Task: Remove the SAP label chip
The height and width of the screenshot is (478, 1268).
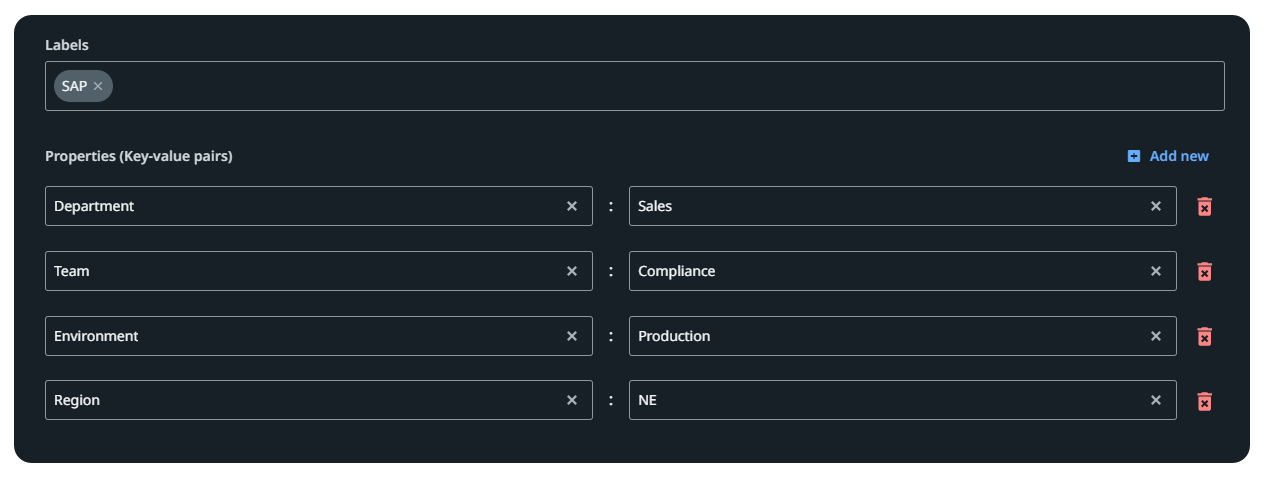Action: tap(98, 86)
